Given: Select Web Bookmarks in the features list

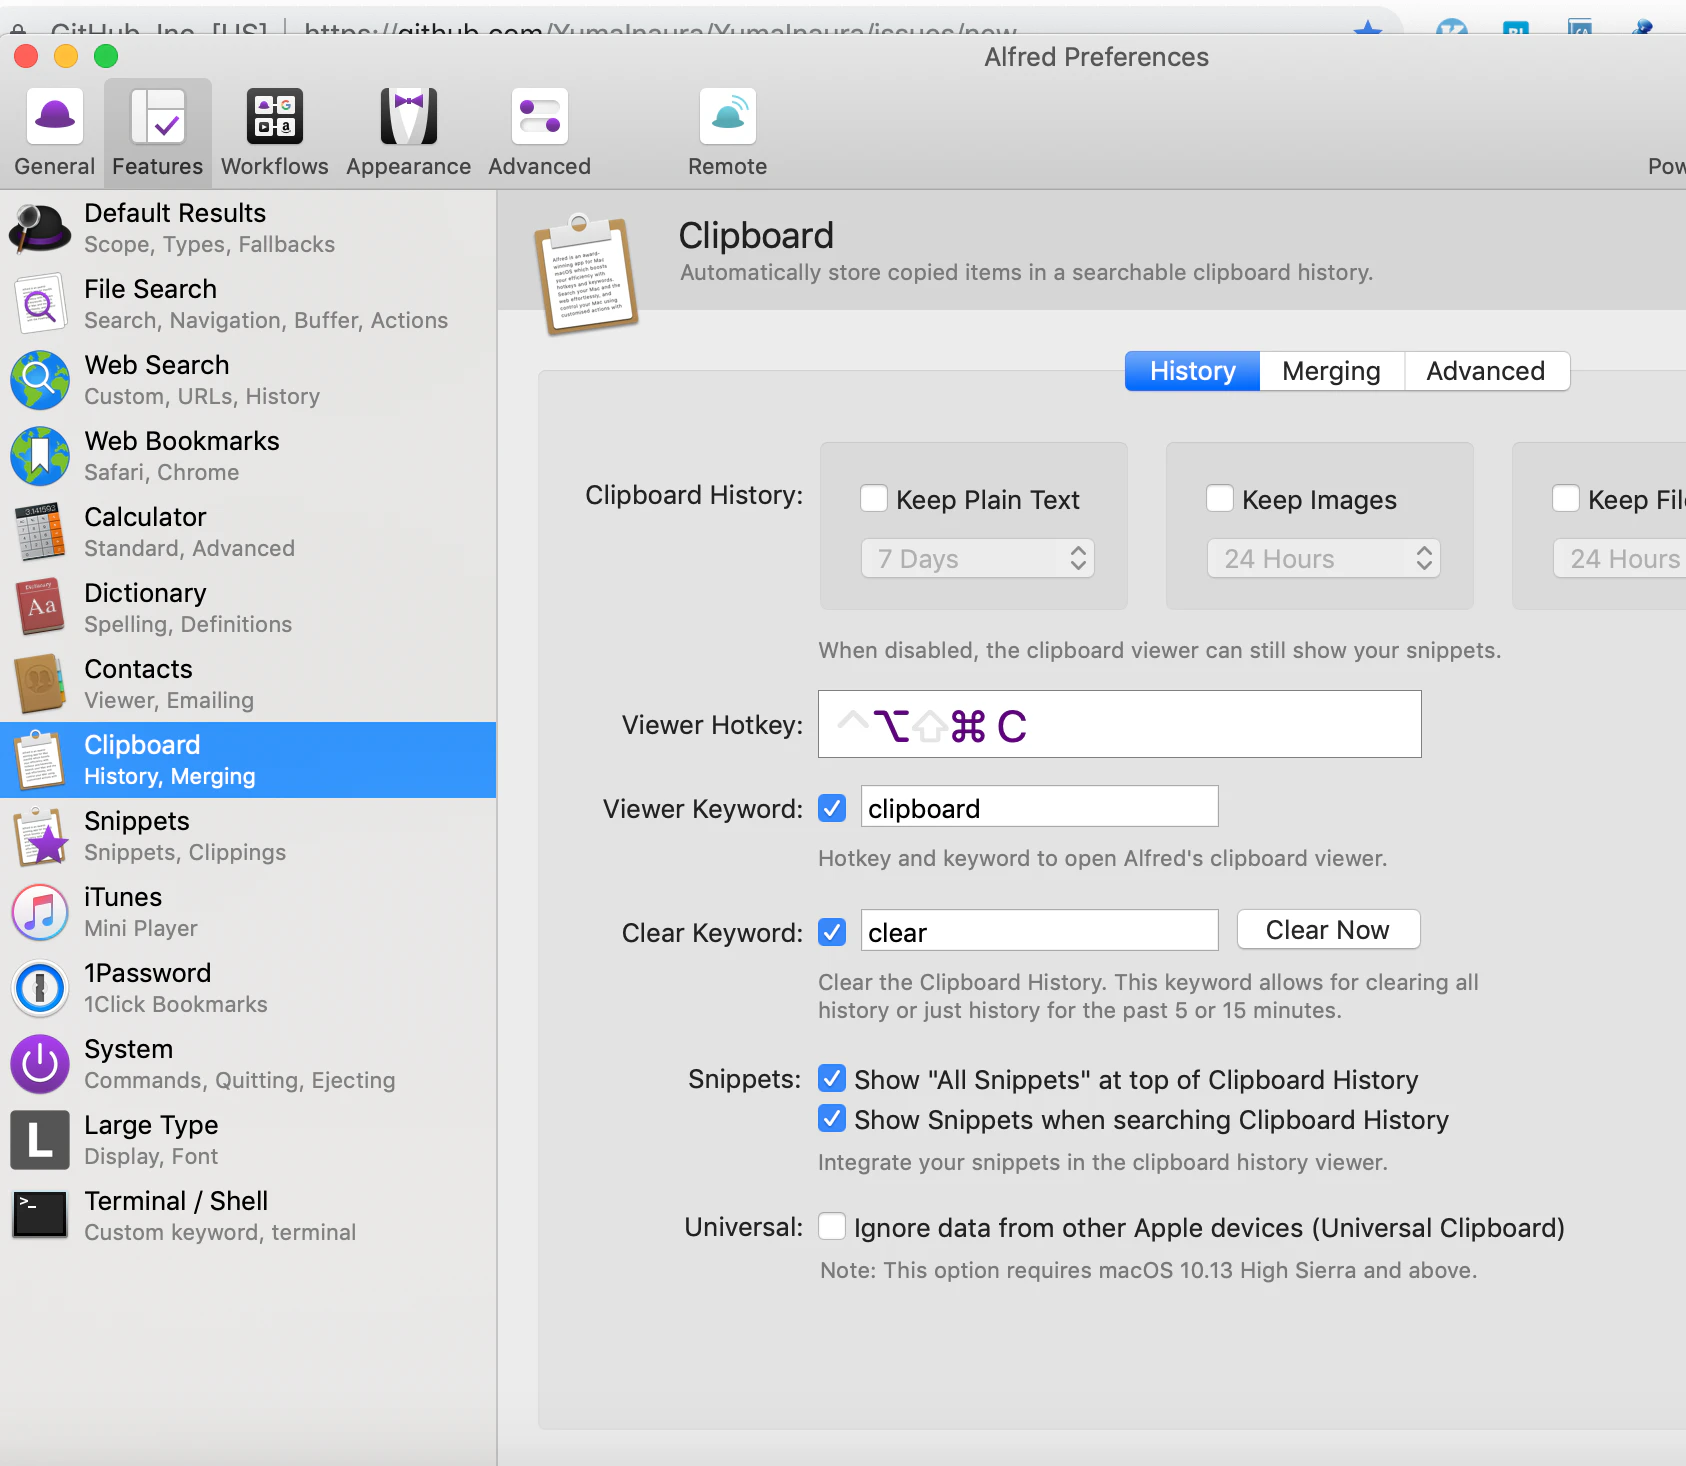Looking at the screenshot, I should 248,456.
